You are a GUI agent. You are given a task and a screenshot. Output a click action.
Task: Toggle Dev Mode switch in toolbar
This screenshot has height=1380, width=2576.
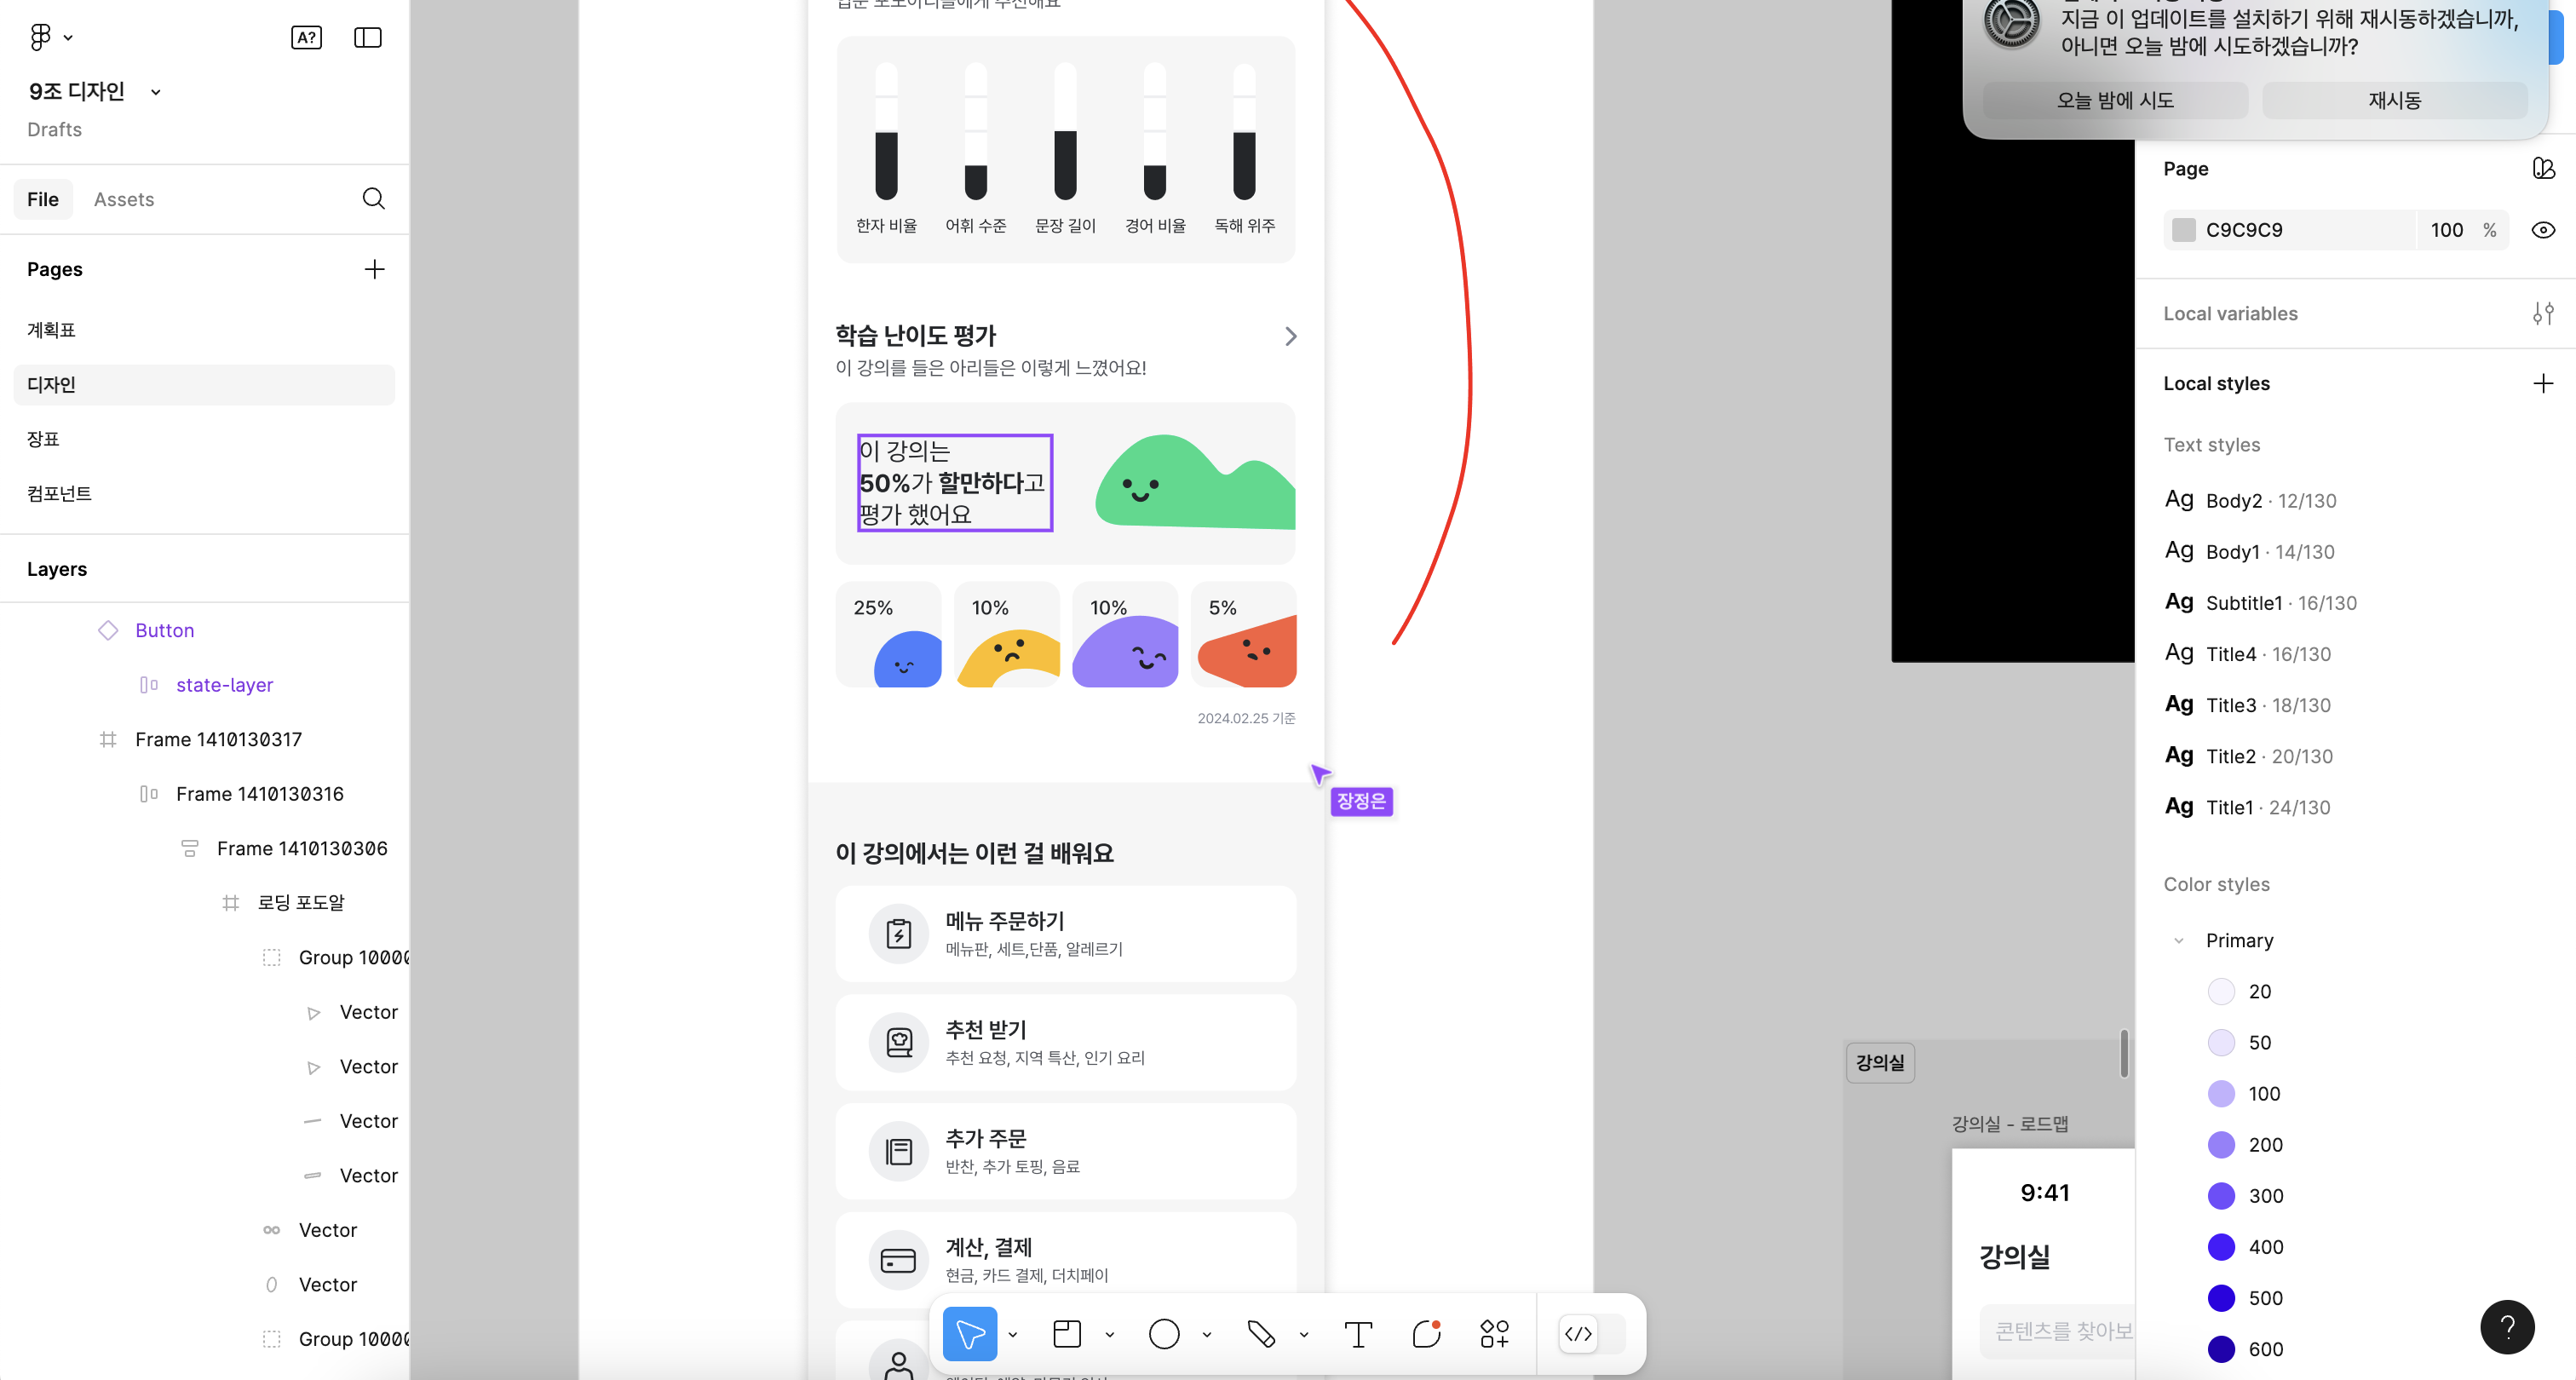(x=1592, y=1333)
